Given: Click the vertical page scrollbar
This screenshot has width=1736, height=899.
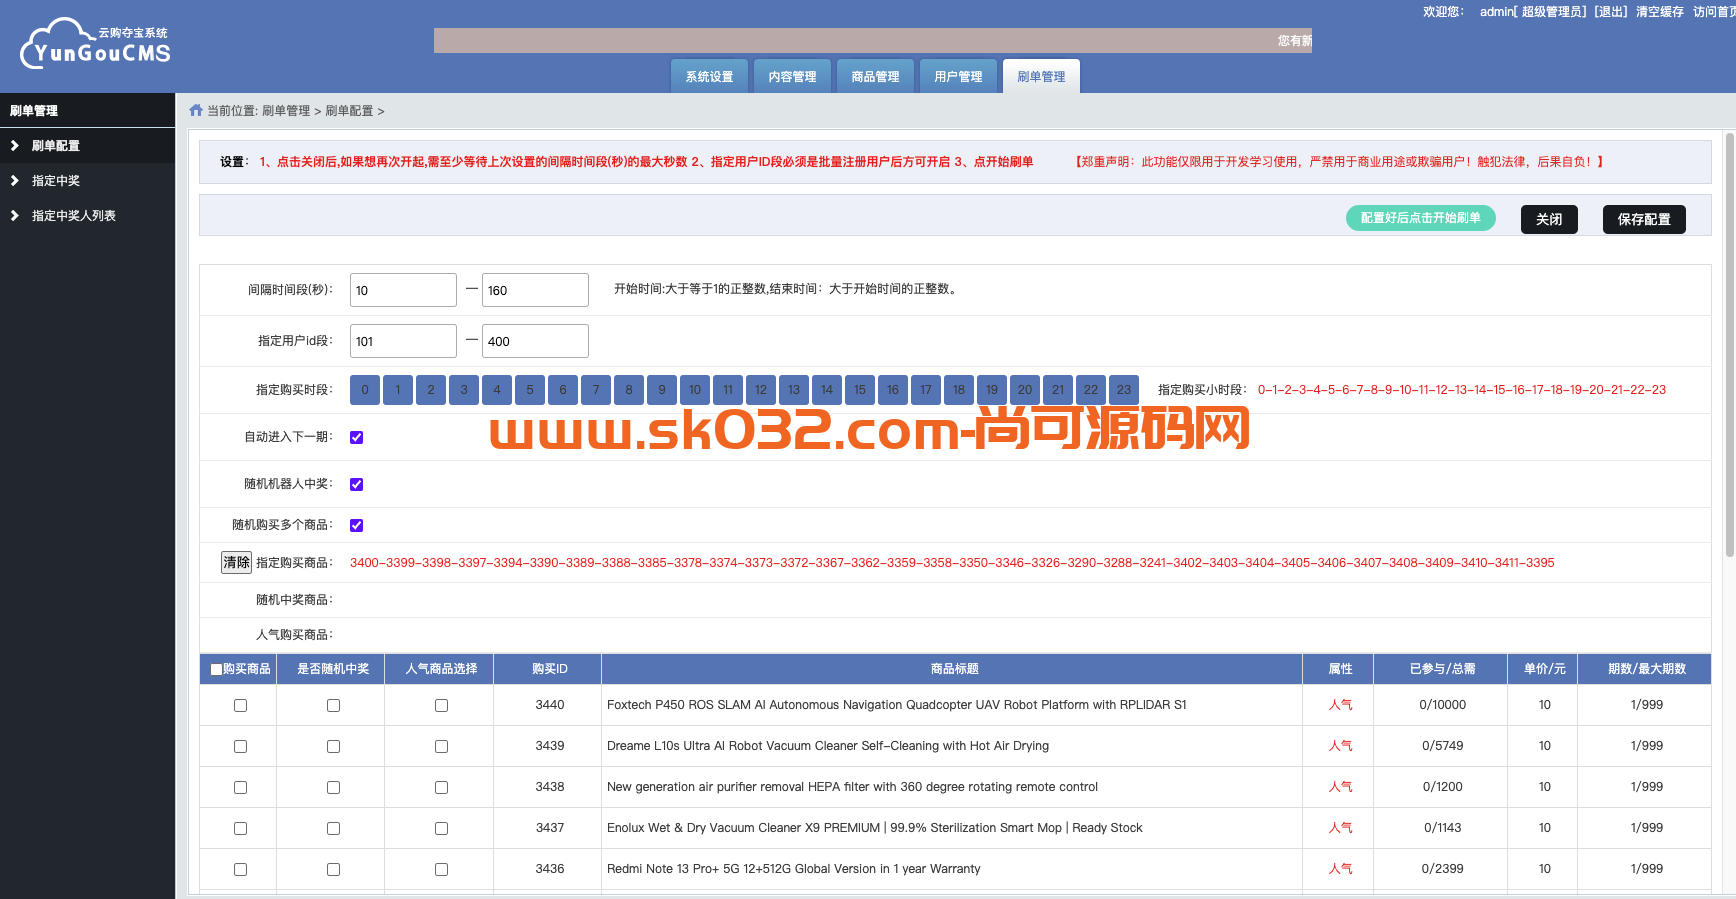Looking at the screenshot, I should click(1730, 345).
